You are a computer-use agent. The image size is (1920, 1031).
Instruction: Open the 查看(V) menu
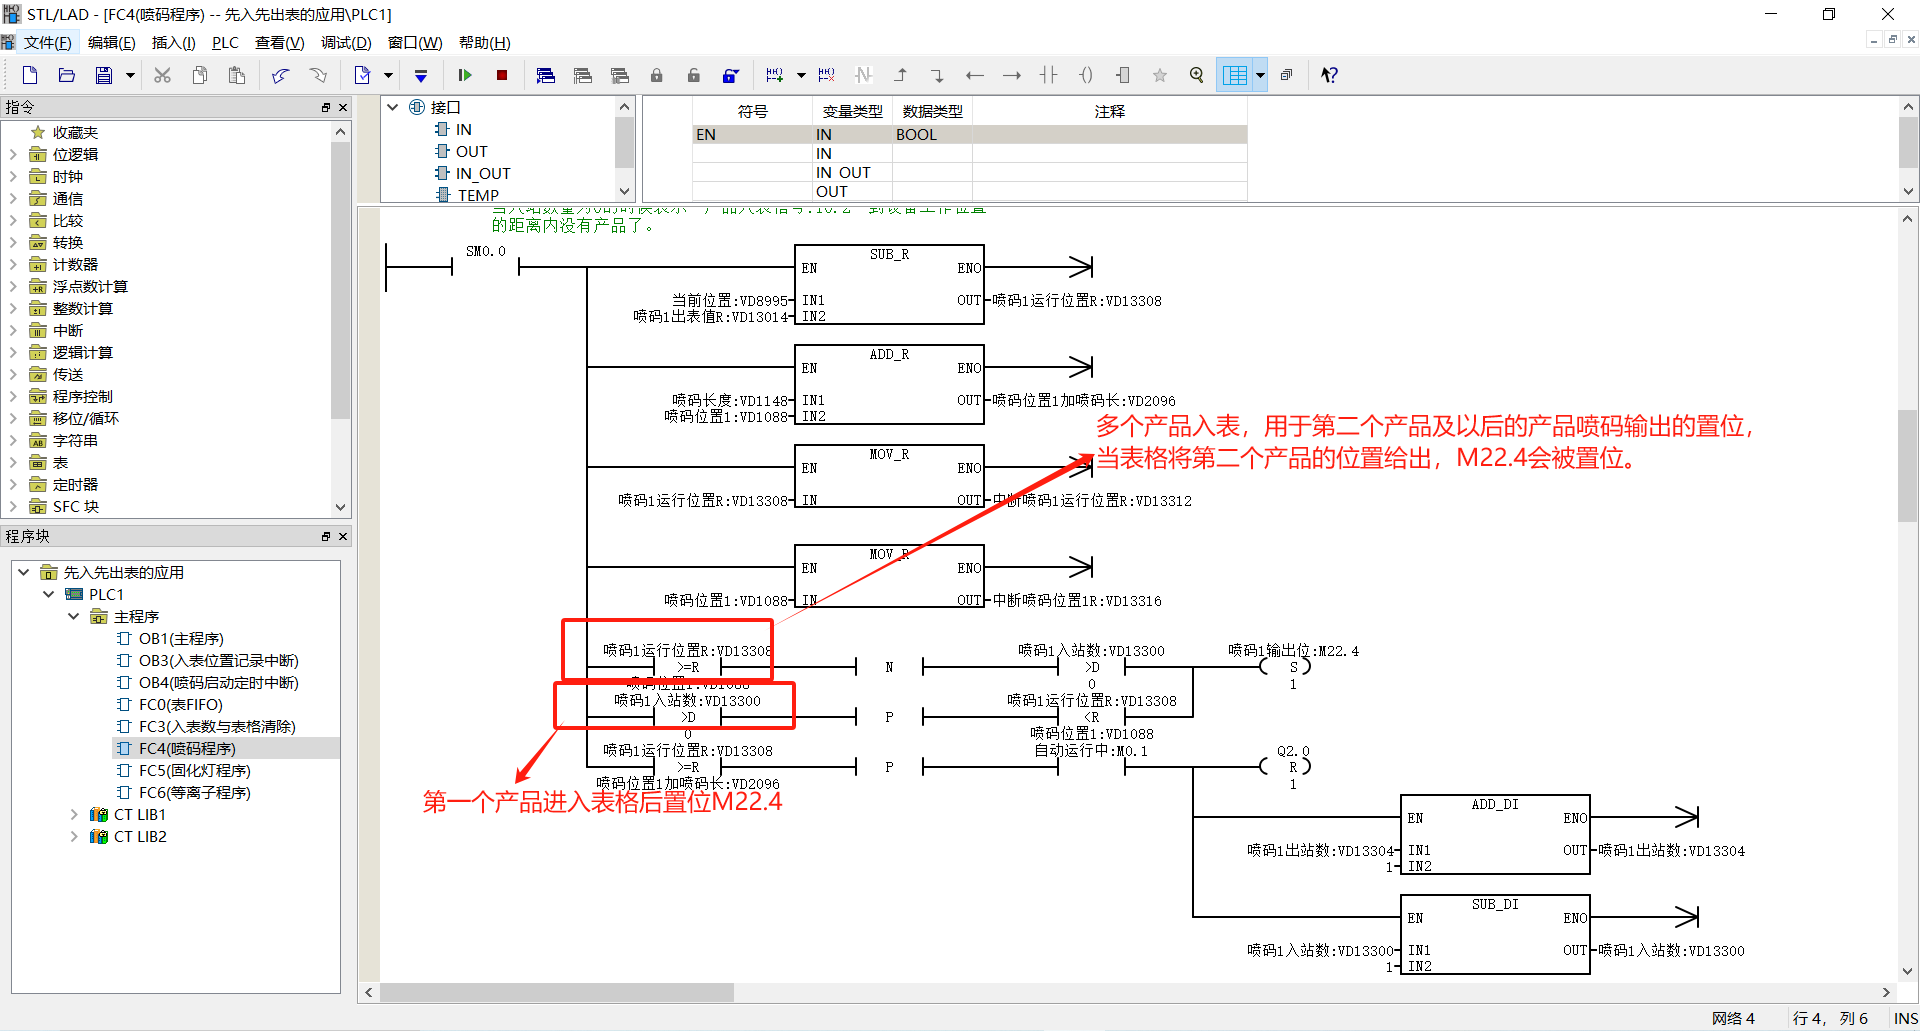click(279, 42)
